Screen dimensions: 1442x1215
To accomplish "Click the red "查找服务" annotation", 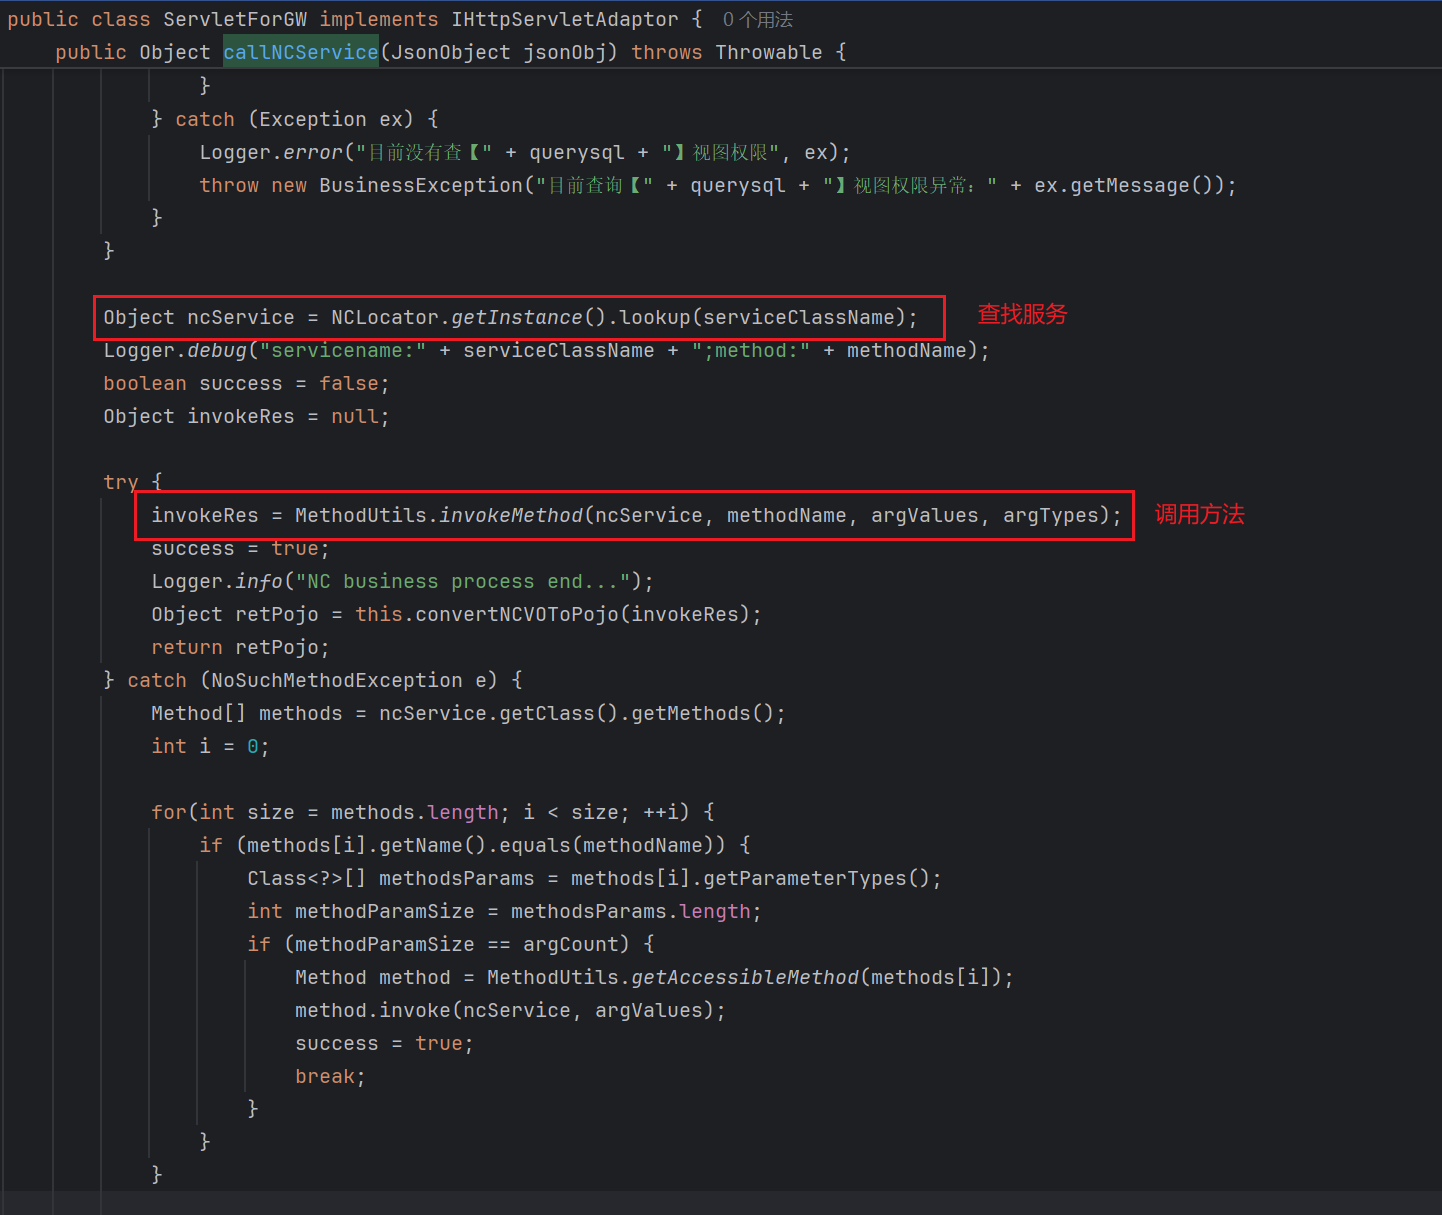I will point(1022,314).
